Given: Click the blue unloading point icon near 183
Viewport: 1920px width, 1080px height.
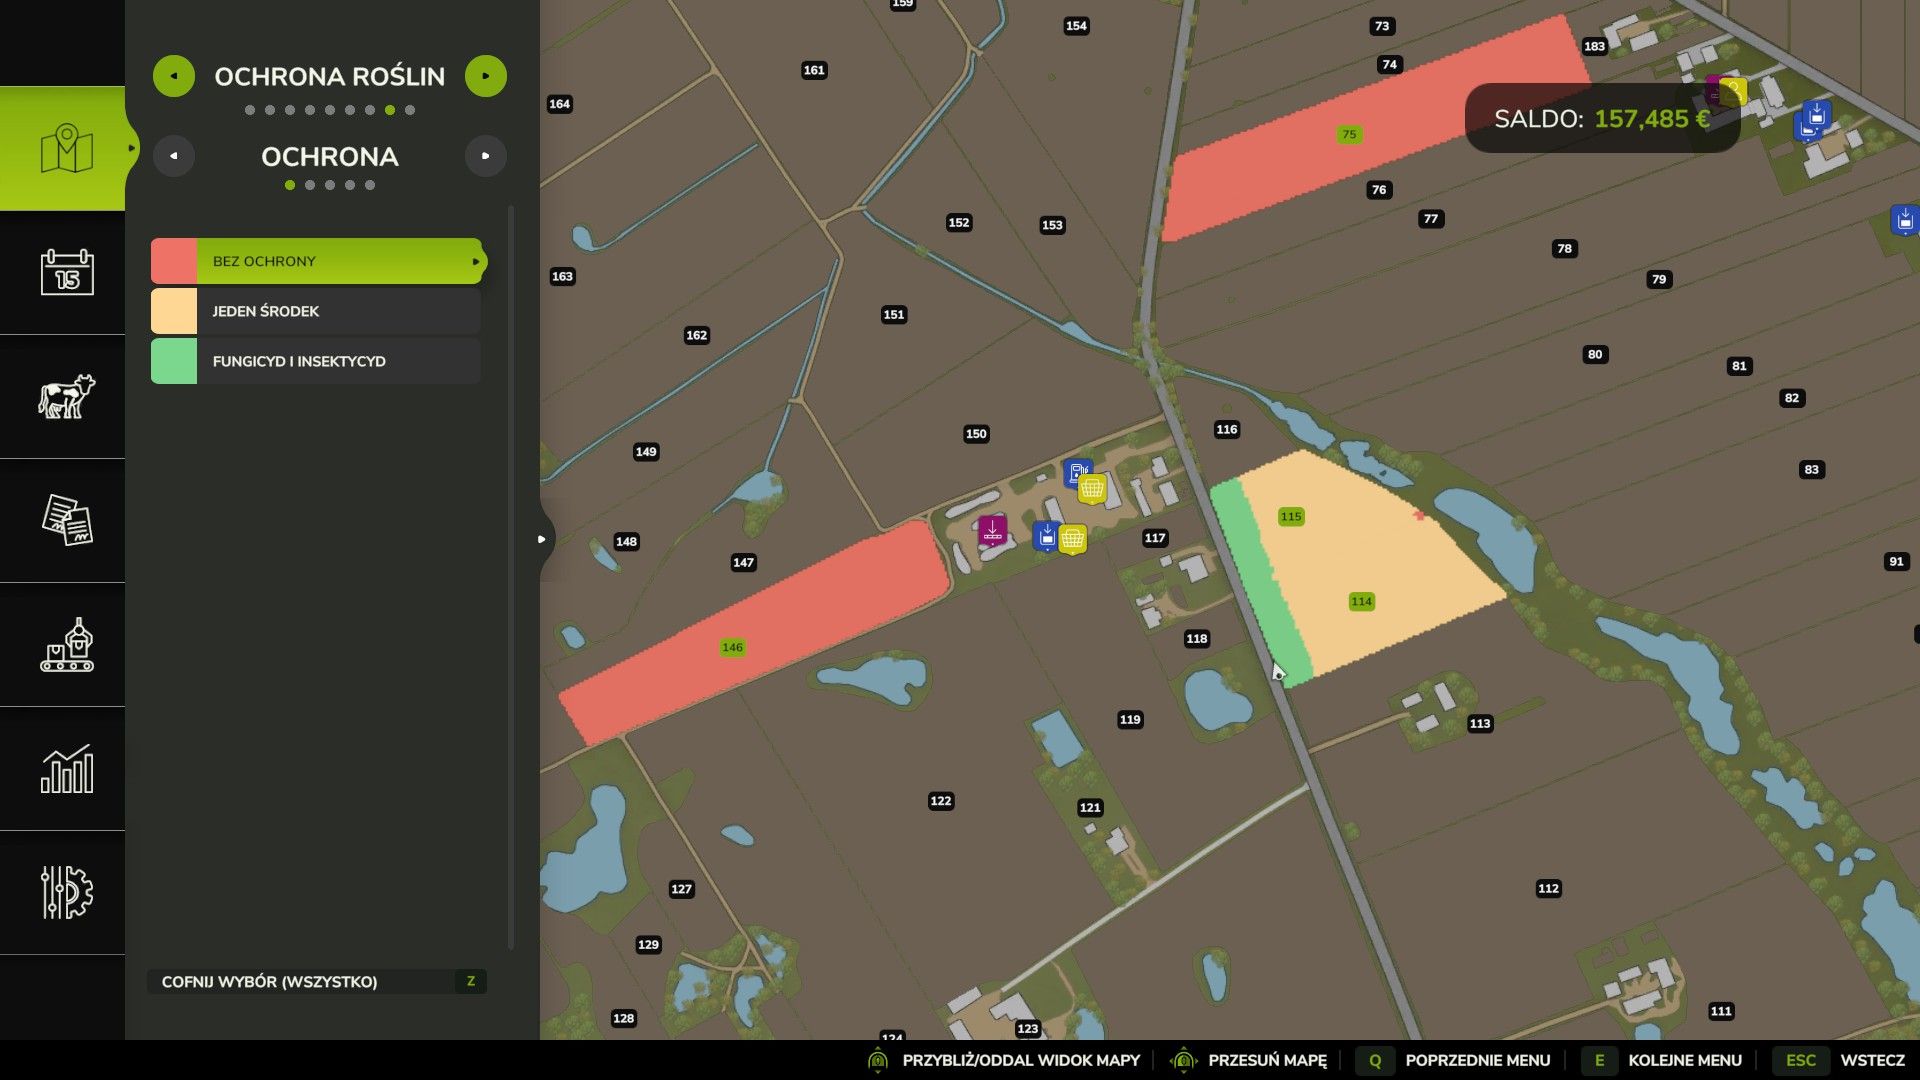Looking at the screenshot, I should 1816,115.
